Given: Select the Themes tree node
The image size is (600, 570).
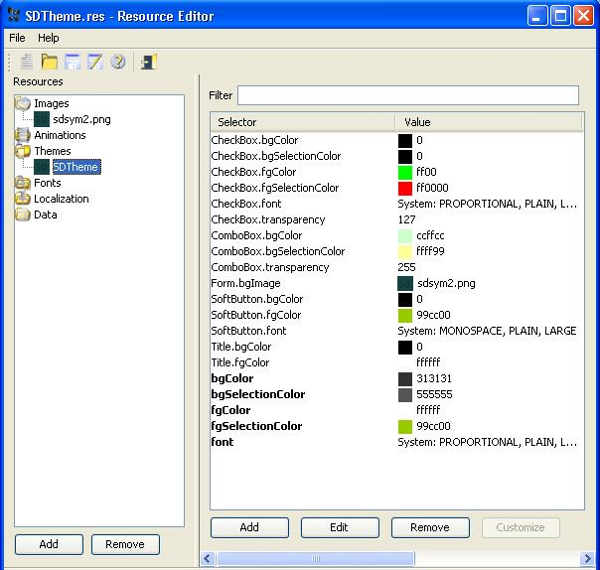Looking at the screenshot, I should coord(52,151).
